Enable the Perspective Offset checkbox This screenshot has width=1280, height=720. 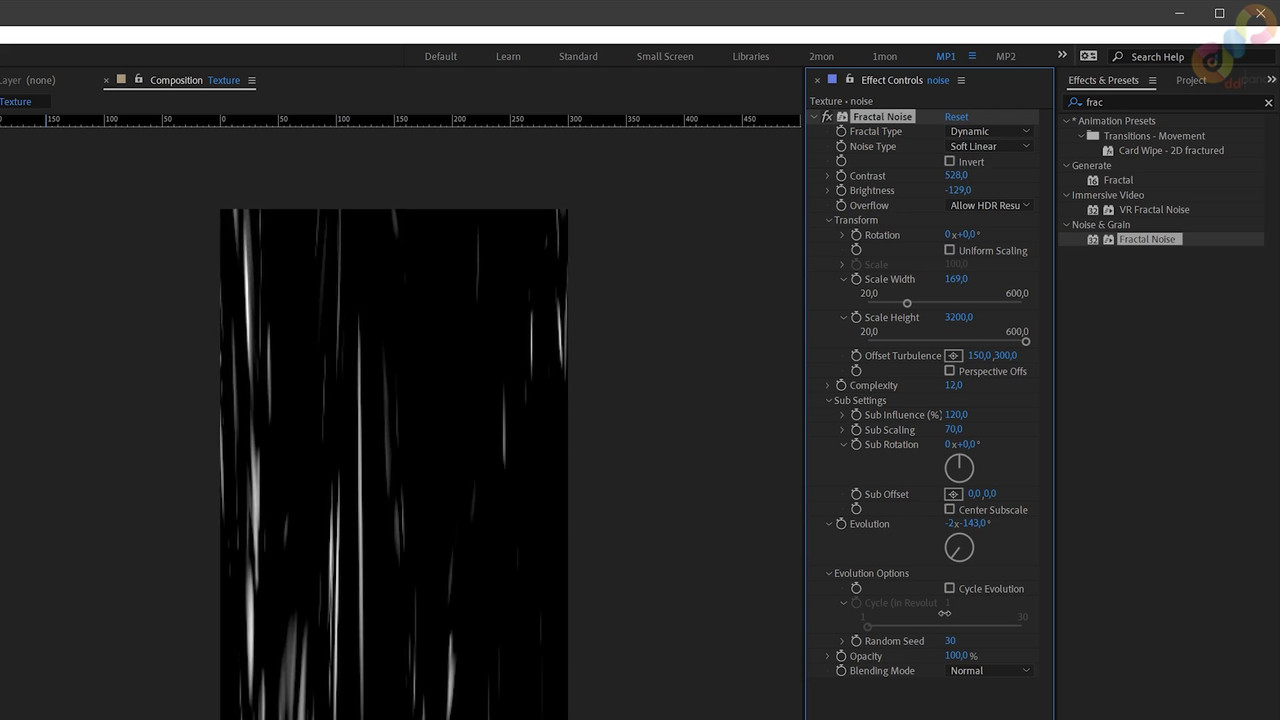[x=950, y=371]
